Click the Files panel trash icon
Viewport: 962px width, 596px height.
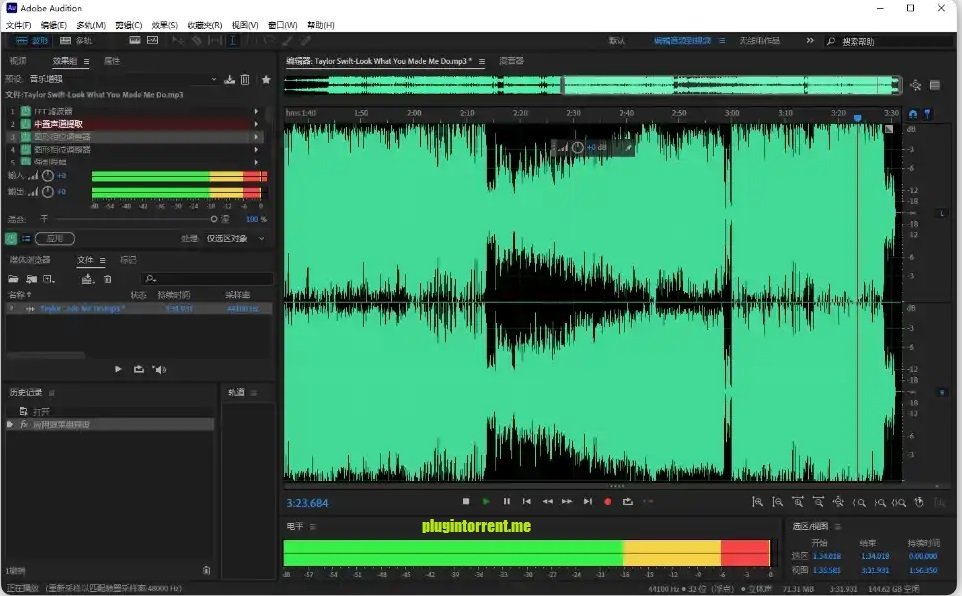click(108, 279)
